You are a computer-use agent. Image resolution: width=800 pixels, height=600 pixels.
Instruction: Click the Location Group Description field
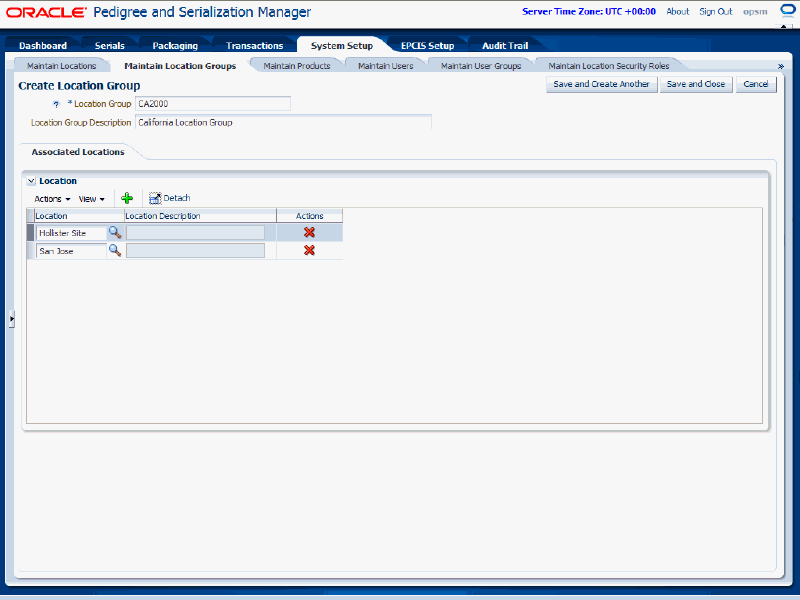[283, 122]
